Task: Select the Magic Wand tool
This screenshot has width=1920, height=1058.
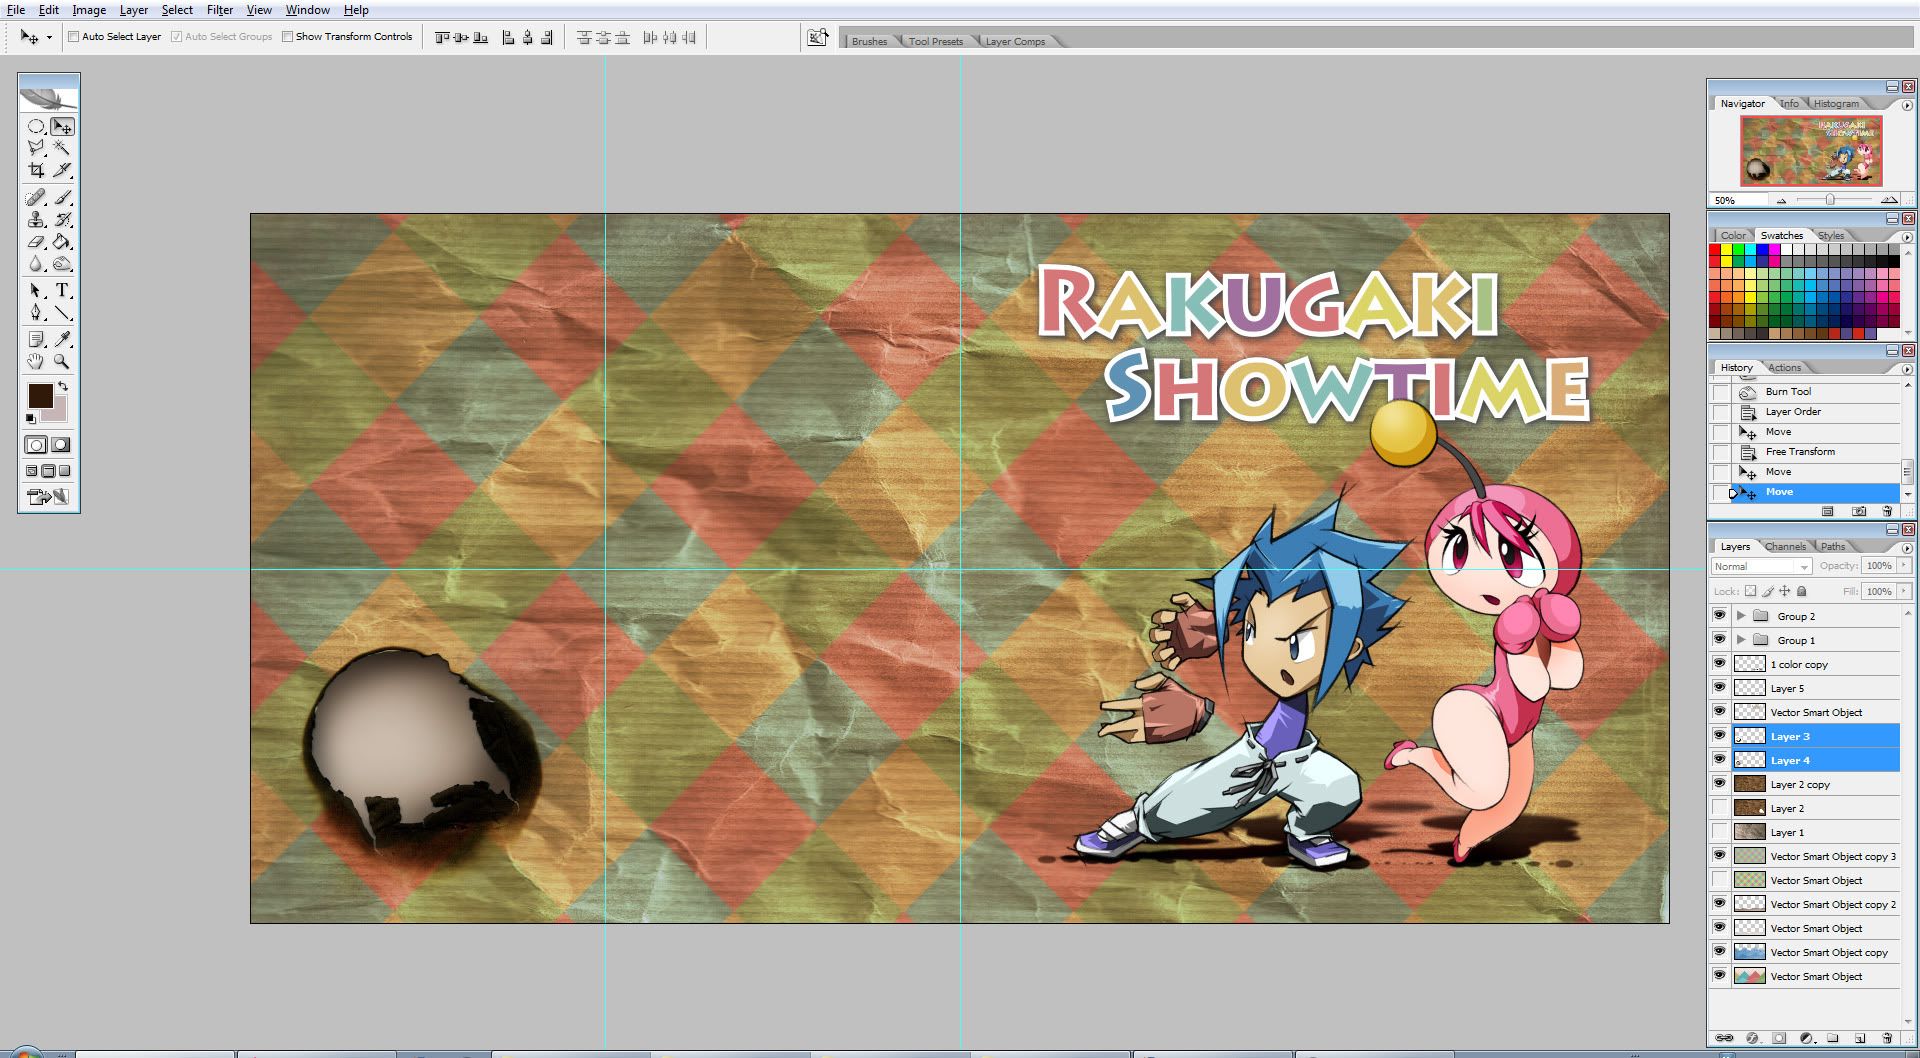Action: click(62, 148)
